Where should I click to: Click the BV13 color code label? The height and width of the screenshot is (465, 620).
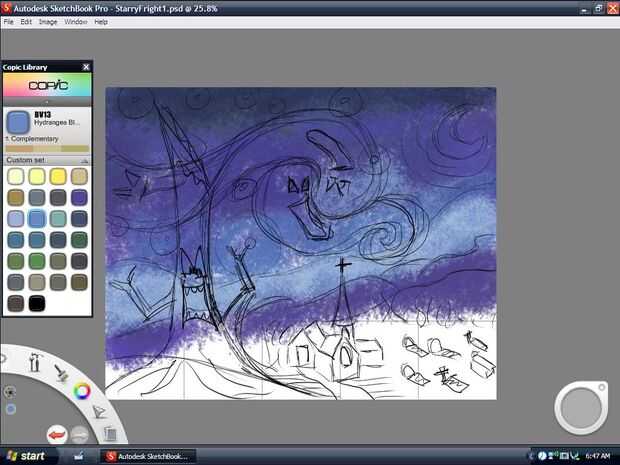pos(43,115)
